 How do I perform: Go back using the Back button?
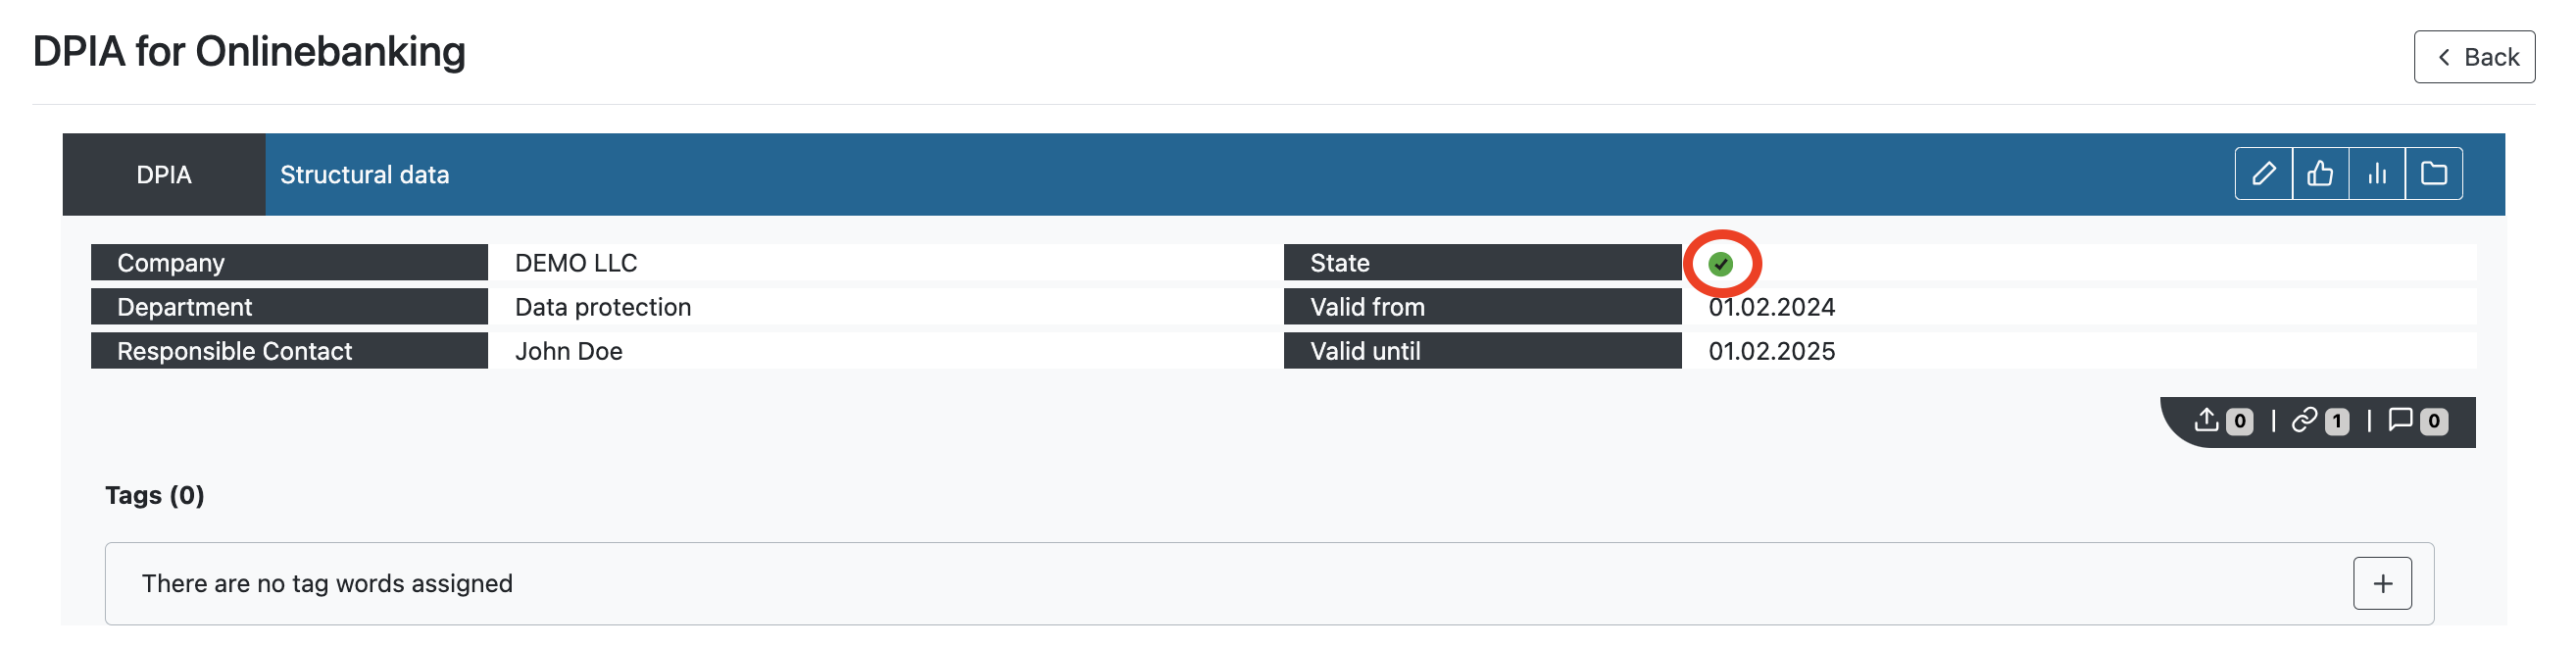pos(2474,57)
